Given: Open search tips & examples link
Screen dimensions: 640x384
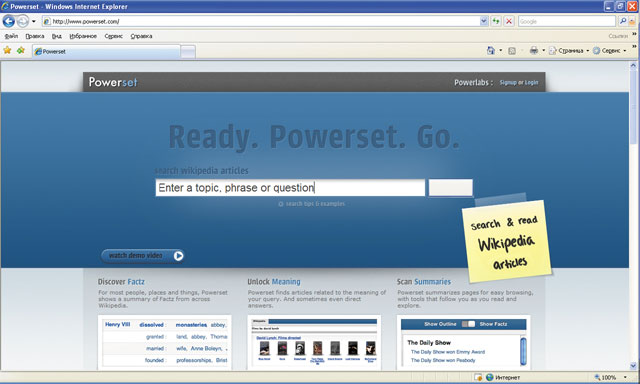Looking at the screenshot, I should (312, 204).
